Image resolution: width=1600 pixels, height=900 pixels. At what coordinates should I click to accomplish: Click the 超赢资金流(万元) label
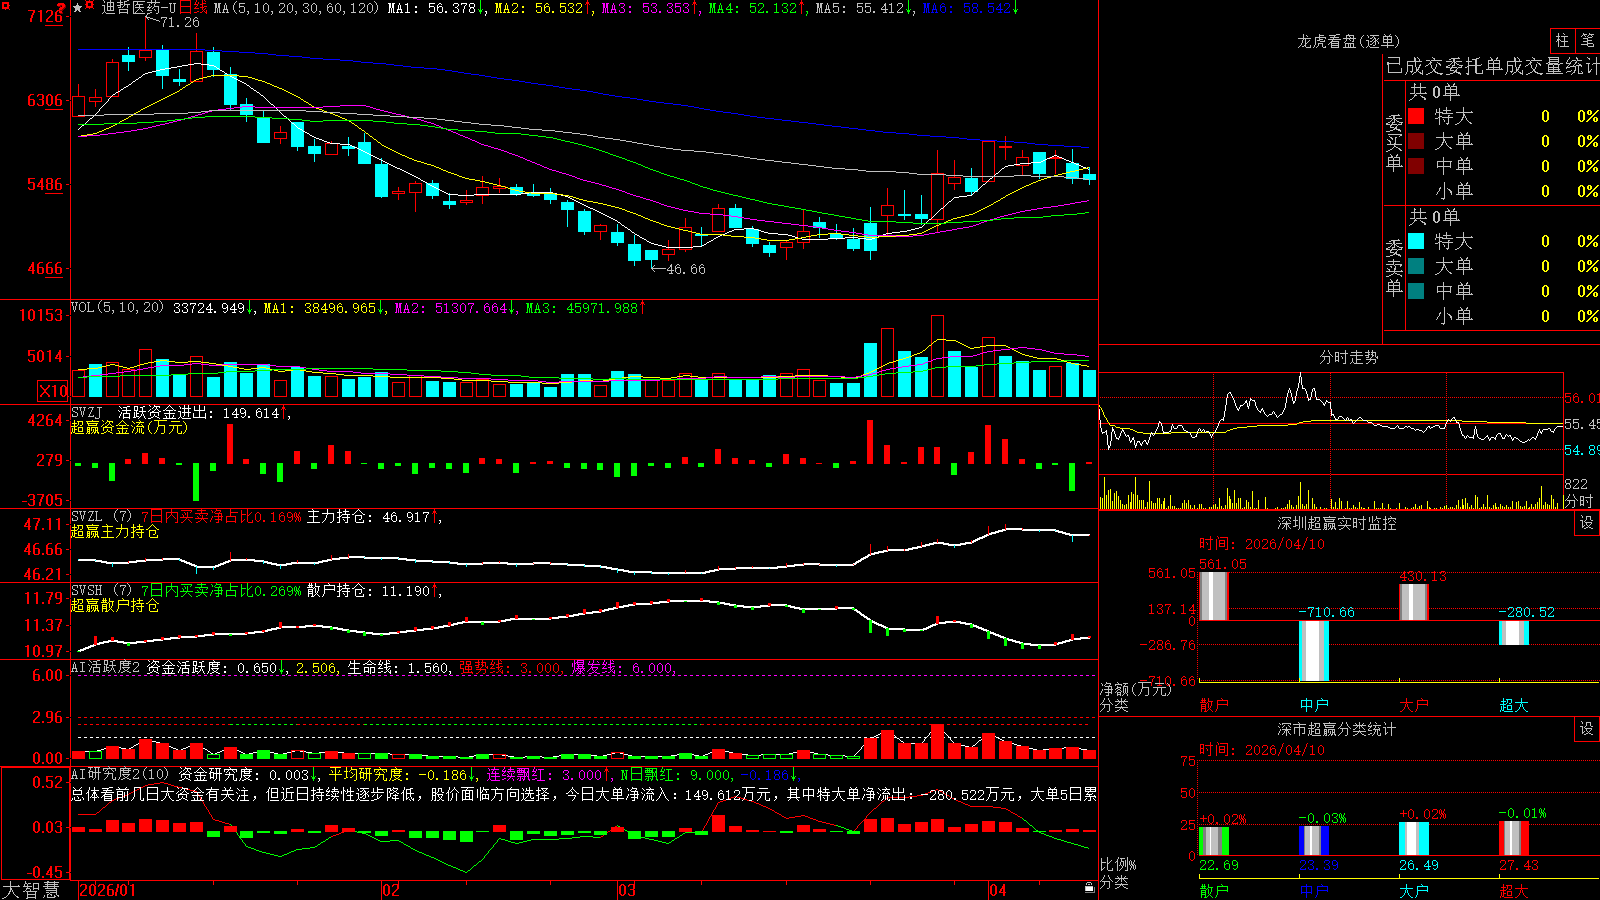click(x=129, y=427)
